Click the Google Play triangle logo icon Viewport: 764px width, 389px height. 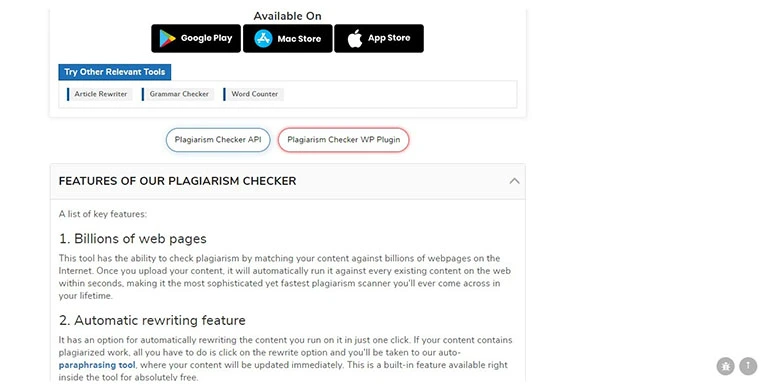167,38
